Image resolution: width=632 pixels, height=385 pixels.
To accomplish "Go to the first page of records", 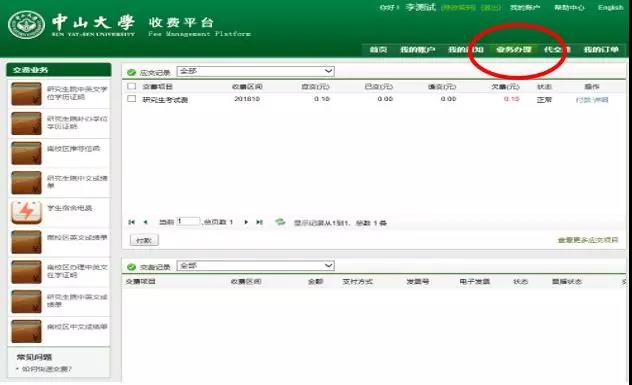I will pyautogui.click(x=131, y=222).
